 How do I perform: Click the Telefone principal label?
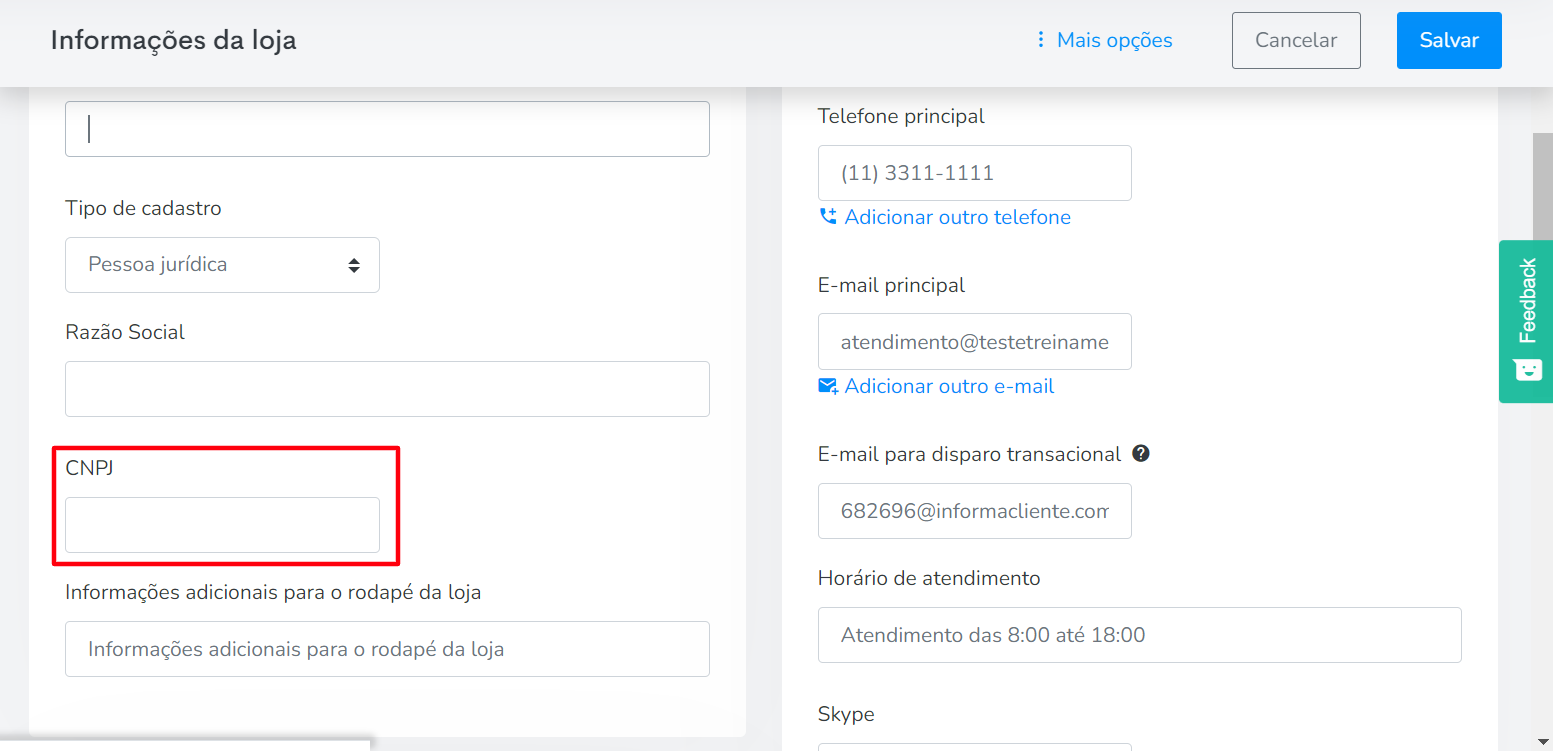[901, 116]
